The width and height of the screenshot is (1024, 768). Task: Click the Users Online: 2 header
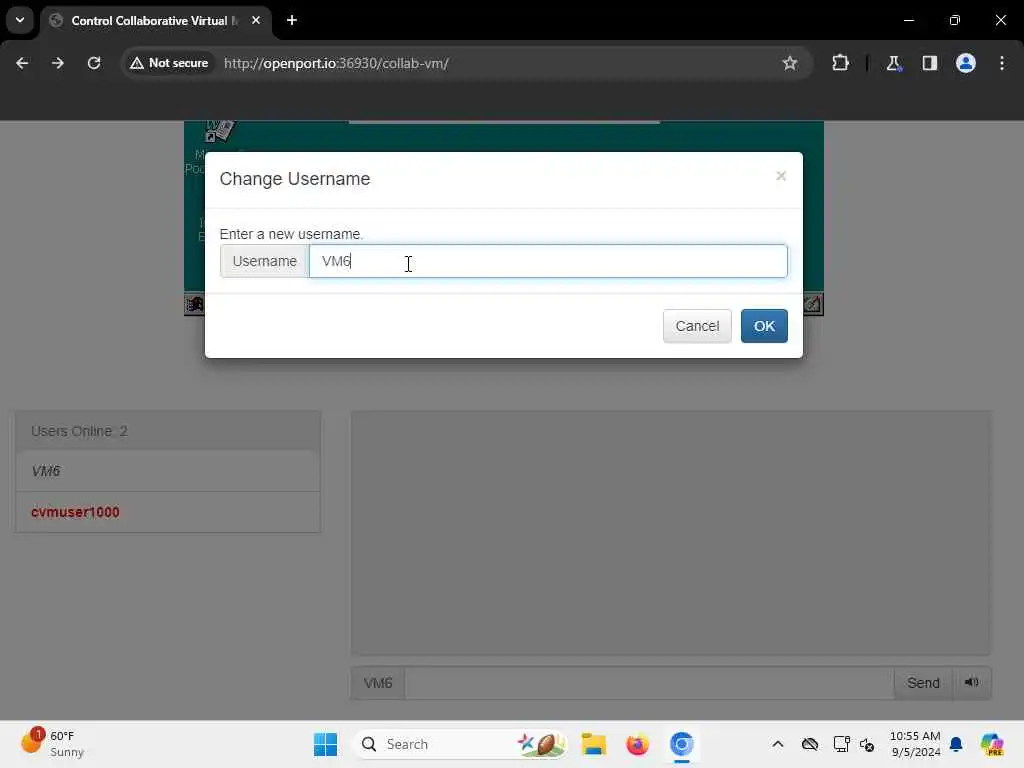point(168,431)
